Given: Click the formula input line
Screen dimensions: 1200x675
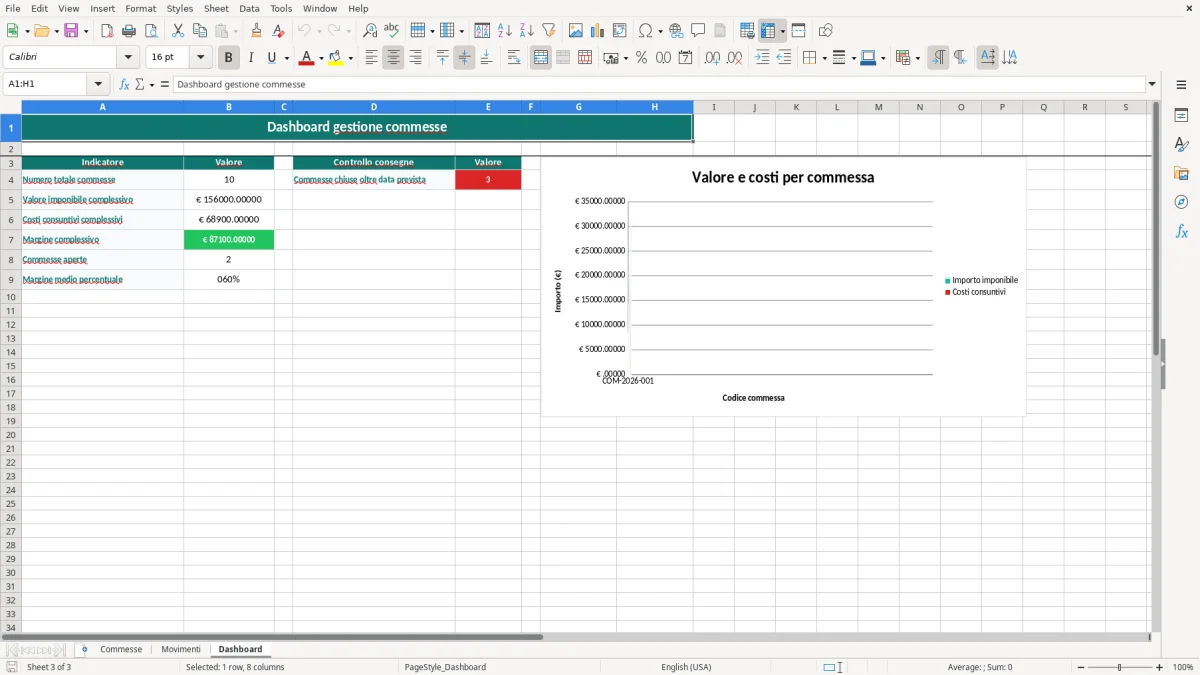Looking at the screenshot, I should [659, 84].
